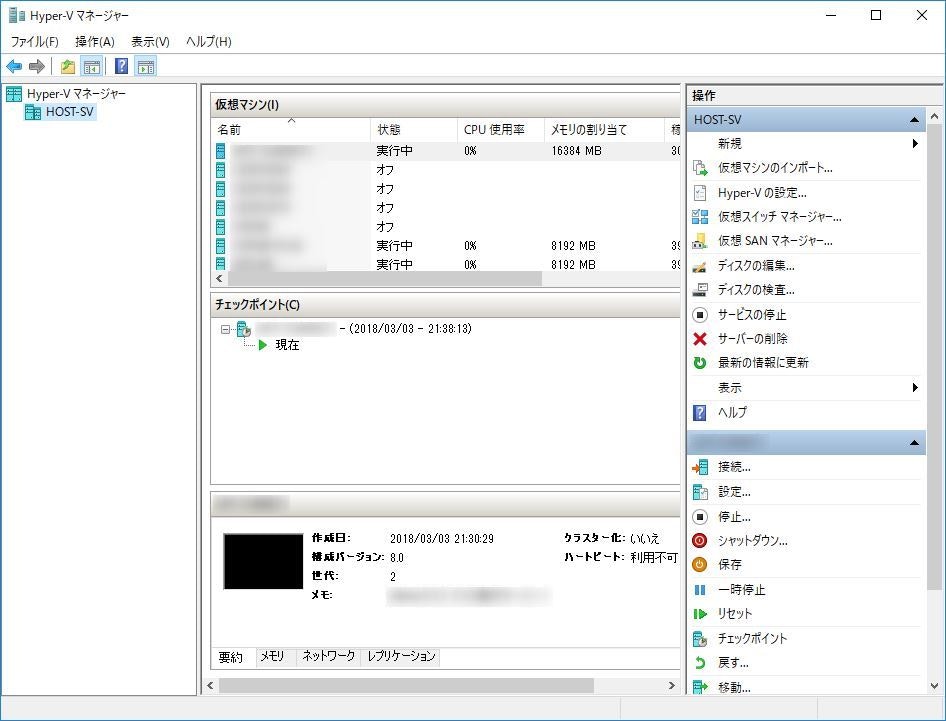Screen dimensions: 946x721
Task: Click the Forward arrow toolbar icon
Action: pyautogui.click(x=37, y=66)
